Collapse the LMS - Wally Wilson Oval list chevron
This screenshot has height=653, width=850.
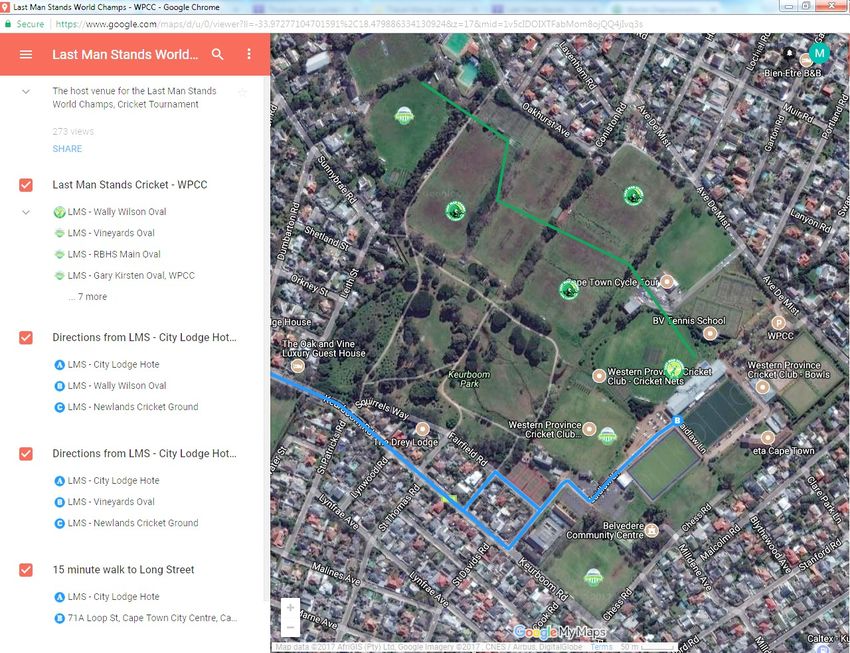pyautogui.click(x=25, y=212)
